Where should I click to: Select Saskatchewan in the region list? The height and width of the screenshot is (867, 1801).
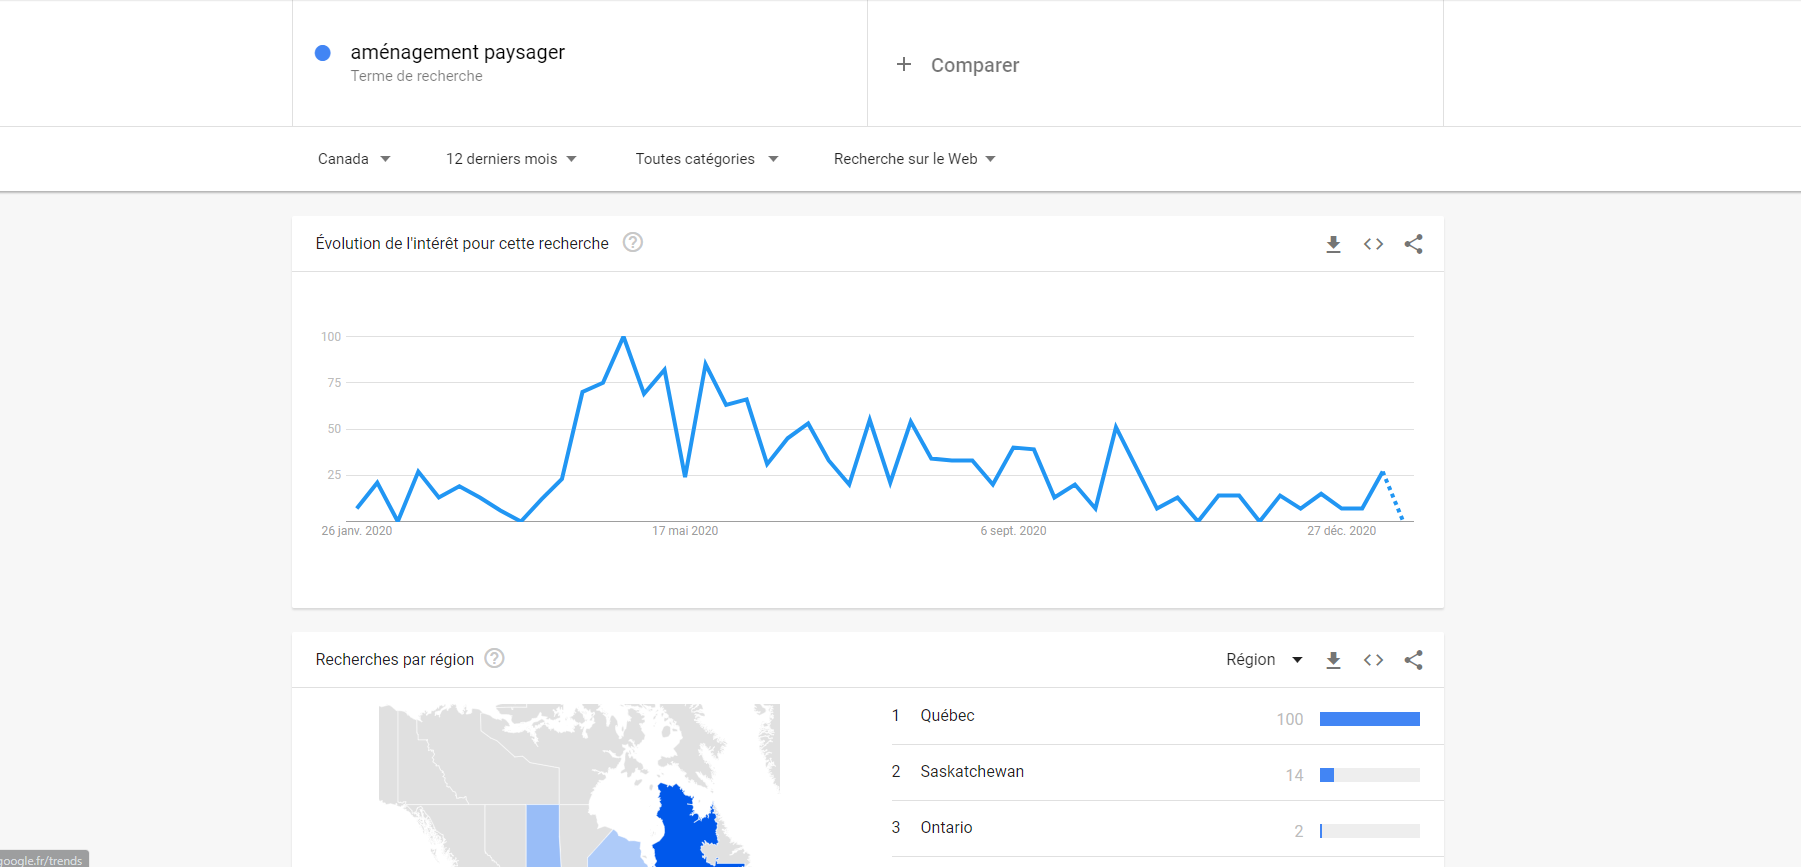(971, 772)
